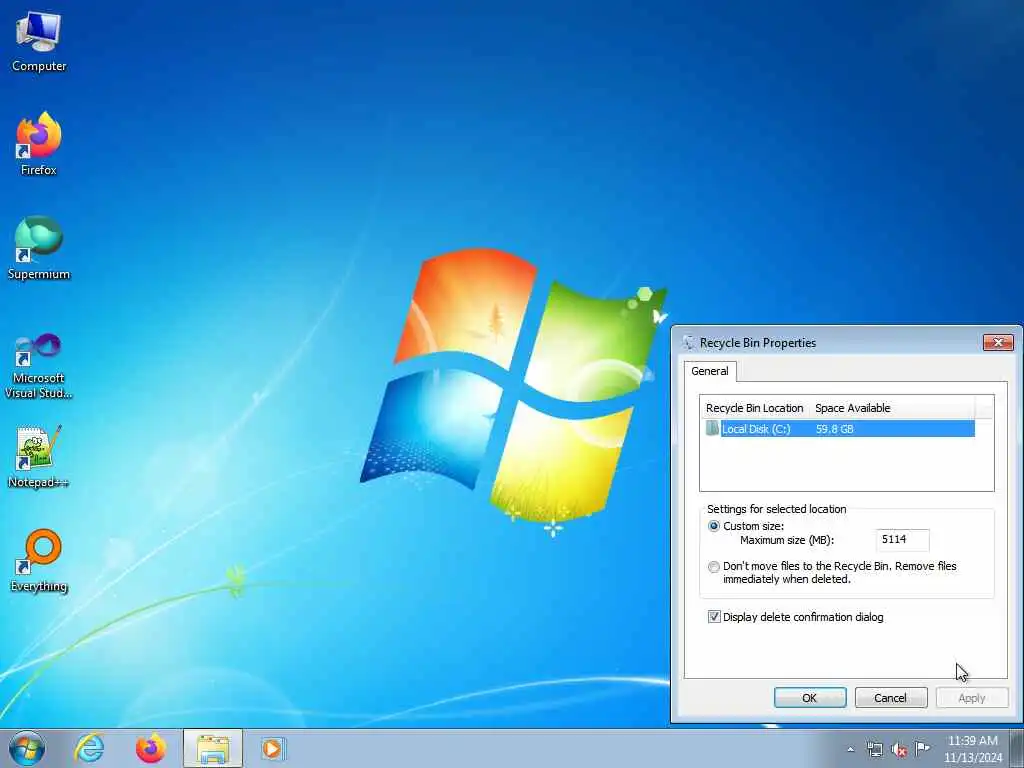1024x768 pixels.
Task: Show hidden tray icons arrow
Action: coord(850,749)
